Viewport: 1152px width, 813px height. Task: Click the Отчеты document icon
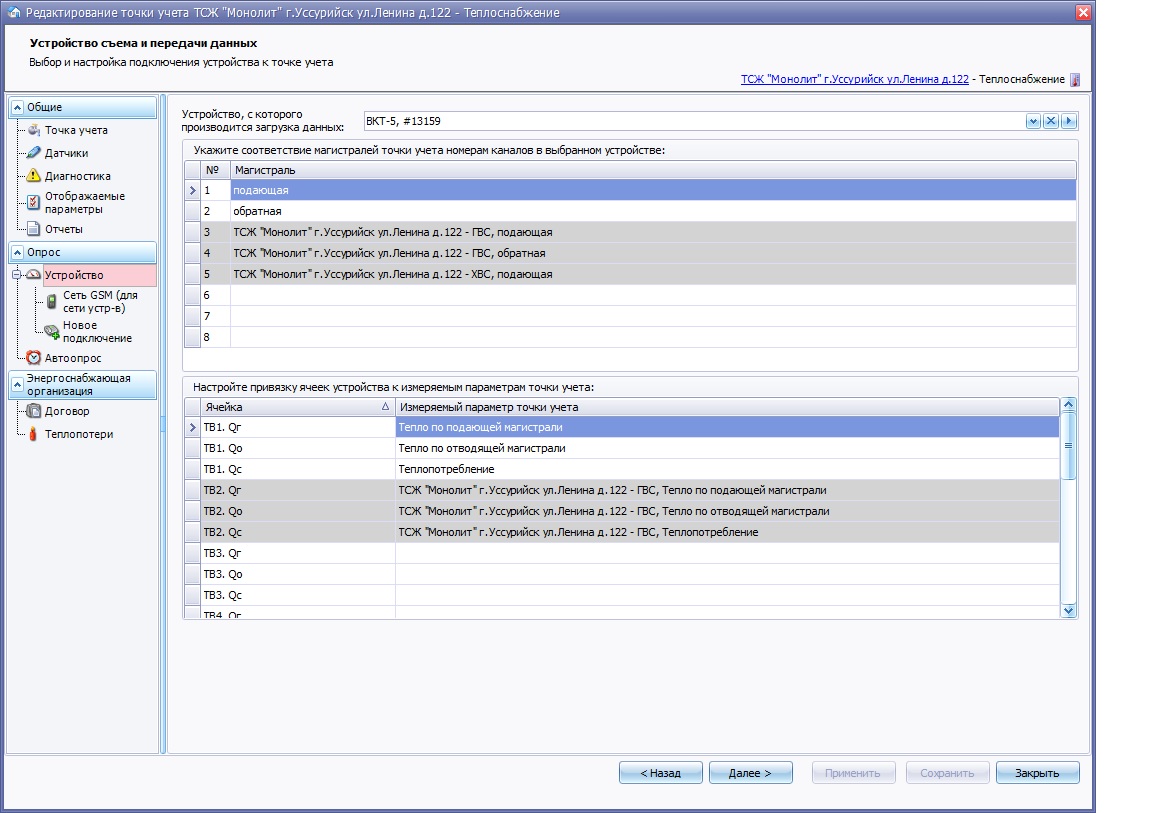(x=34, y=229)
